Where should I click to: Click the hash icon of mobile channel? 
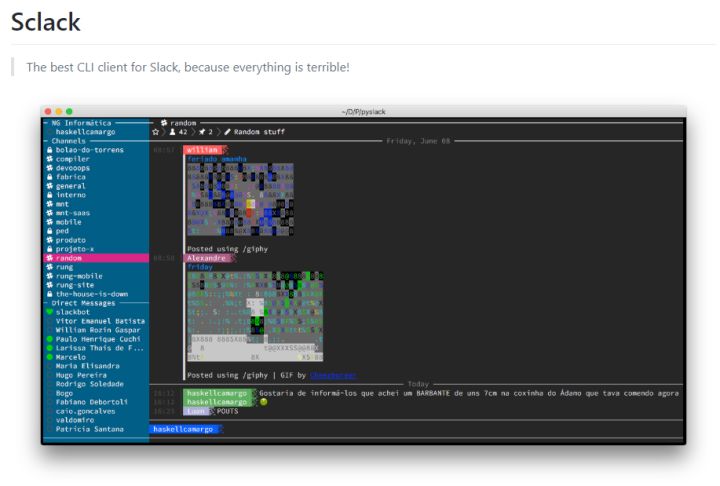click(x=50, y=222)
